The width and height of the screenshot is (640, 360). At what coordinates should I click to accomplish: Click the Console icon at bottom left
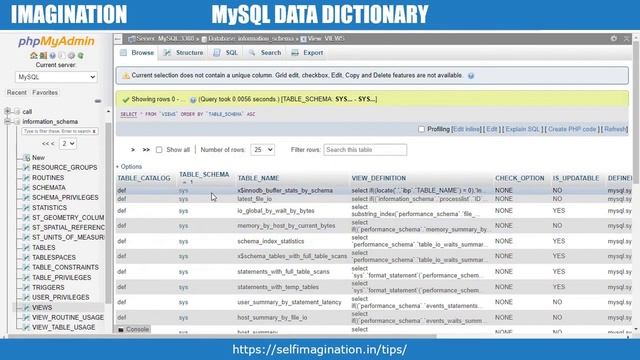coord(121,329)
